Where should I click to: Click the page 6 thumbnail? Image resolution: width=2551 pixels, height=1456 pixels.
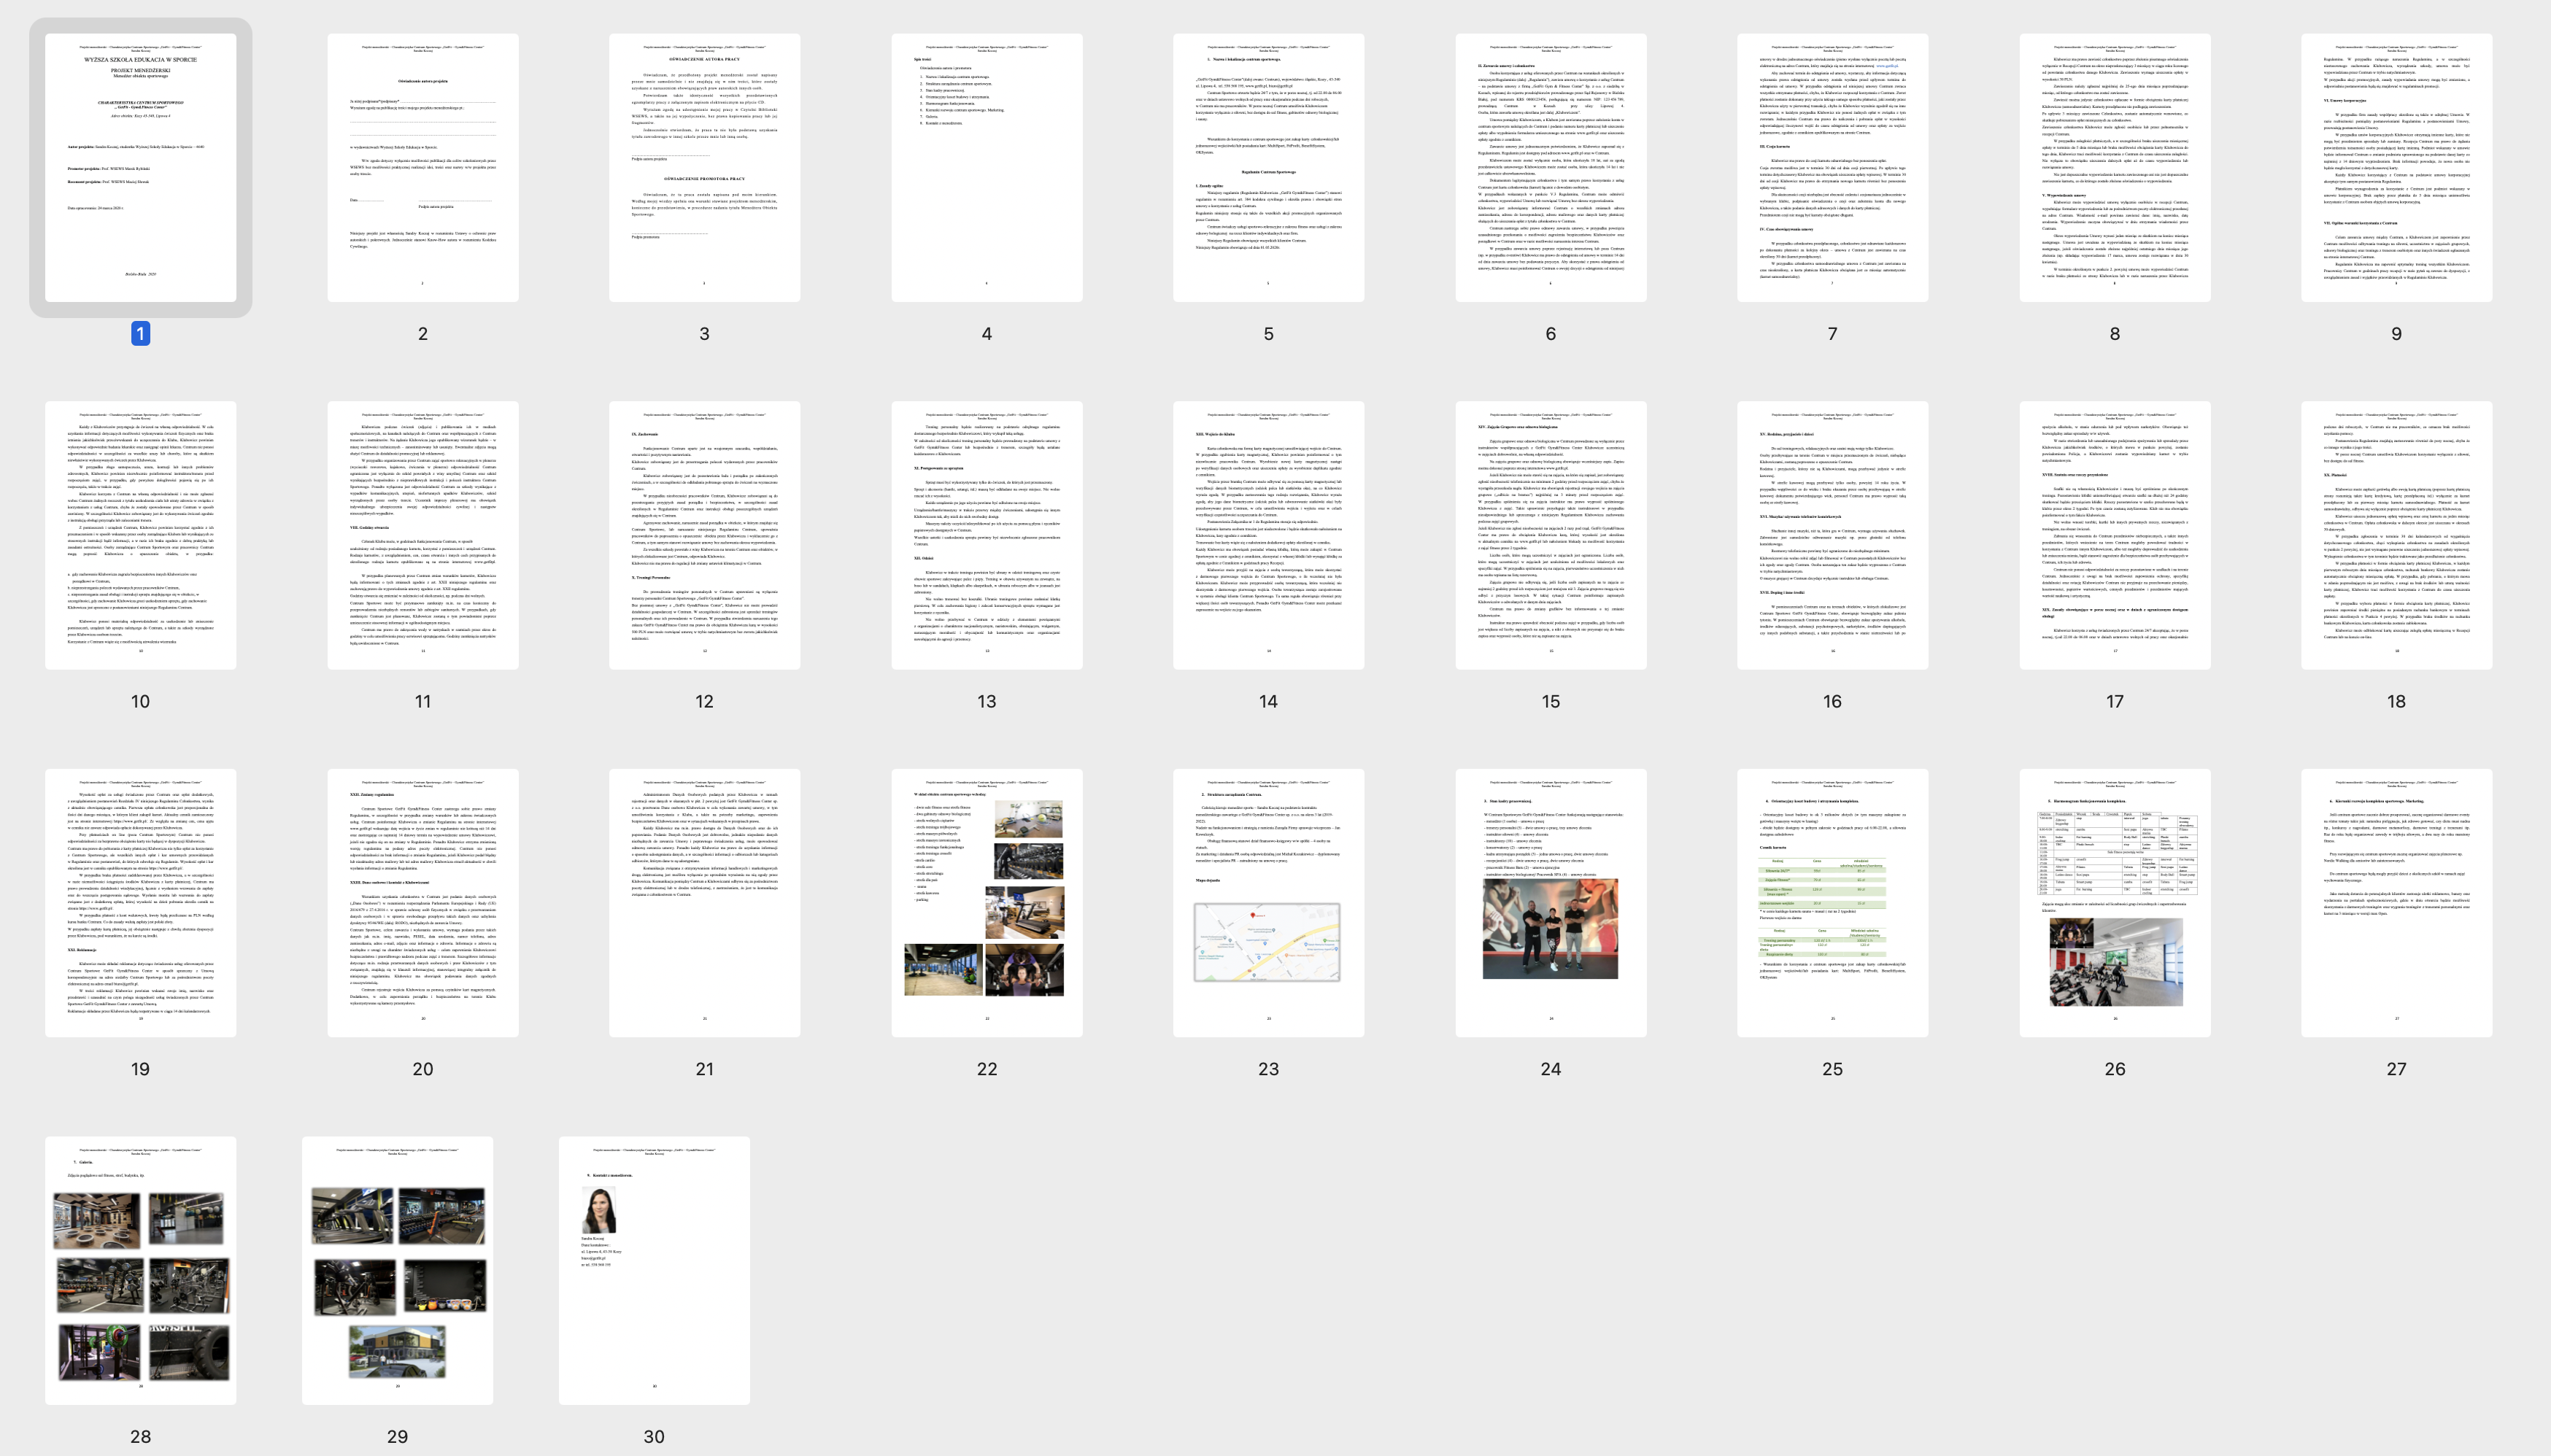point(1550,167)
